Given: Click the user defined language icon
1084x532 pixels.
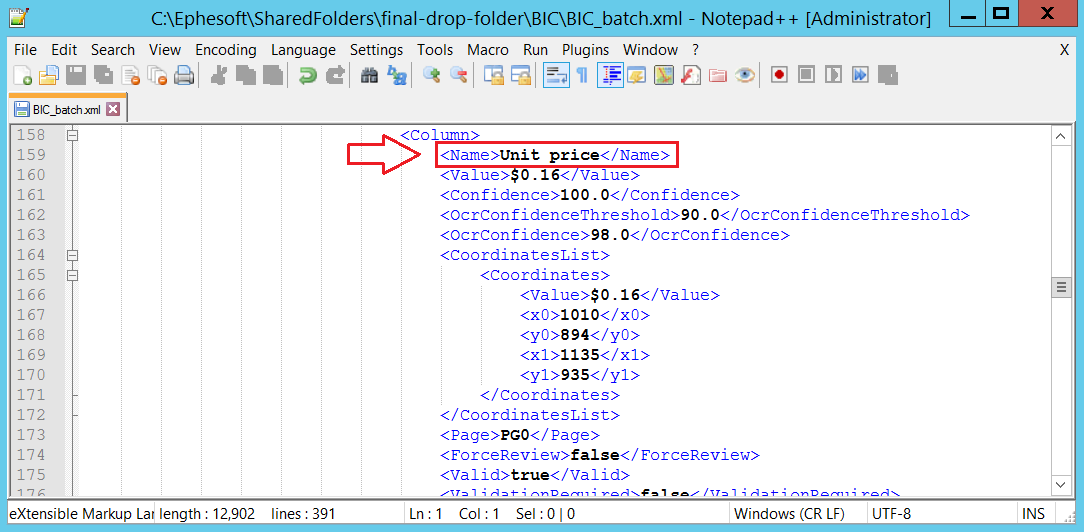Looking at the screenshot, I should [636, 75].
